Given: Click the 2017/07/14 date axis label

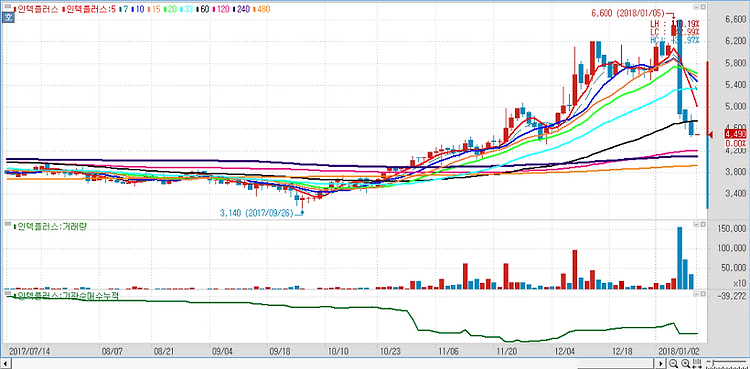Looking at the screenshot, I should (x=30, y=351).
